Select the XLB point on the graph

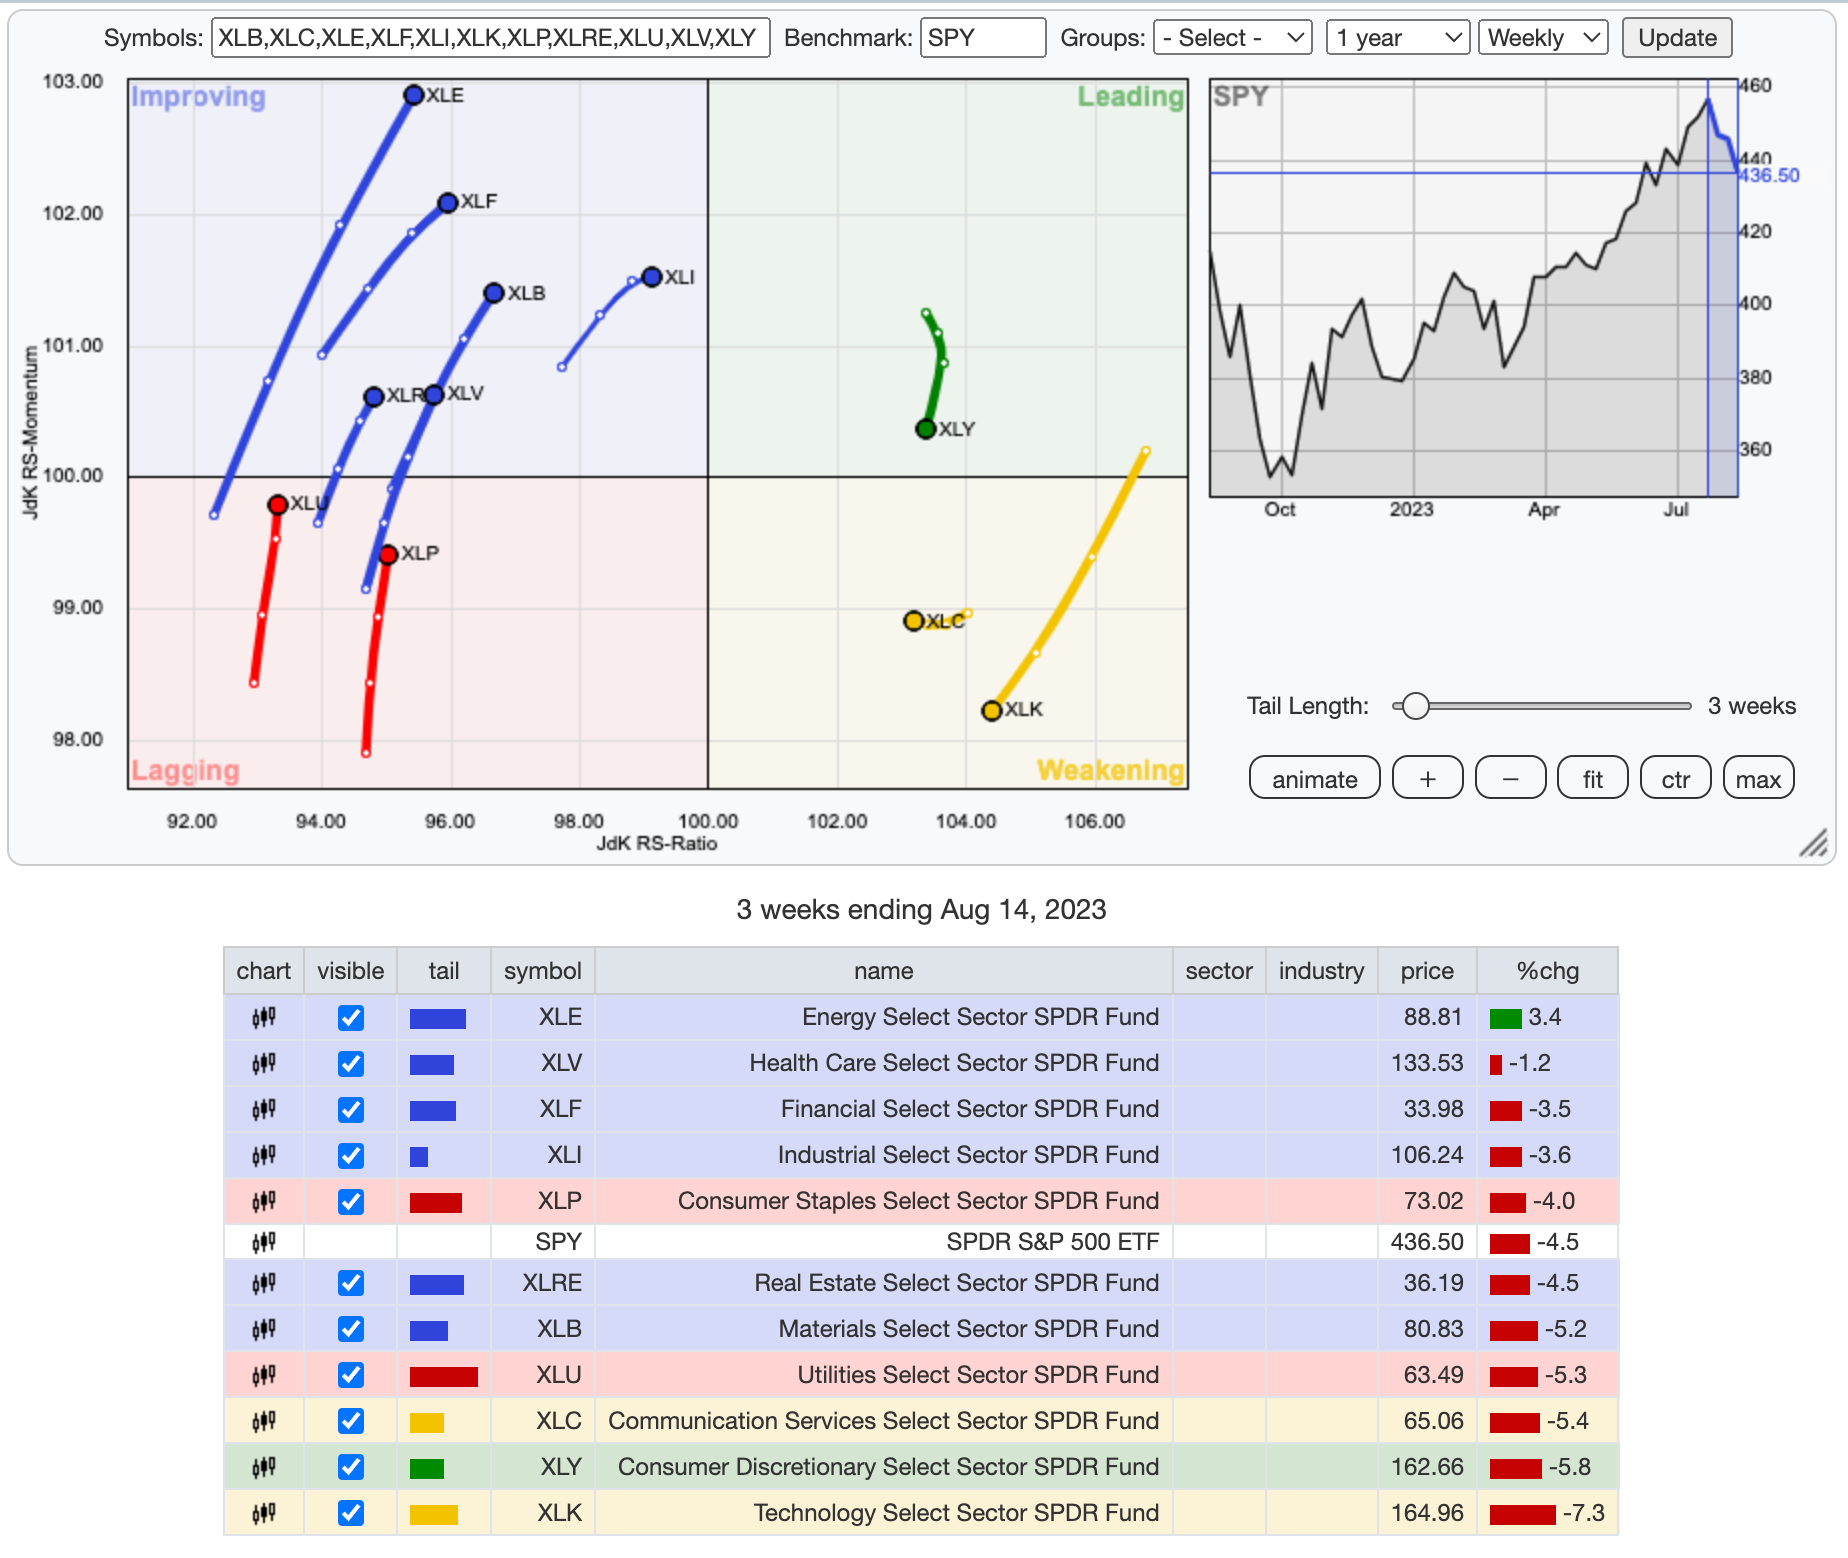(494, 293)
